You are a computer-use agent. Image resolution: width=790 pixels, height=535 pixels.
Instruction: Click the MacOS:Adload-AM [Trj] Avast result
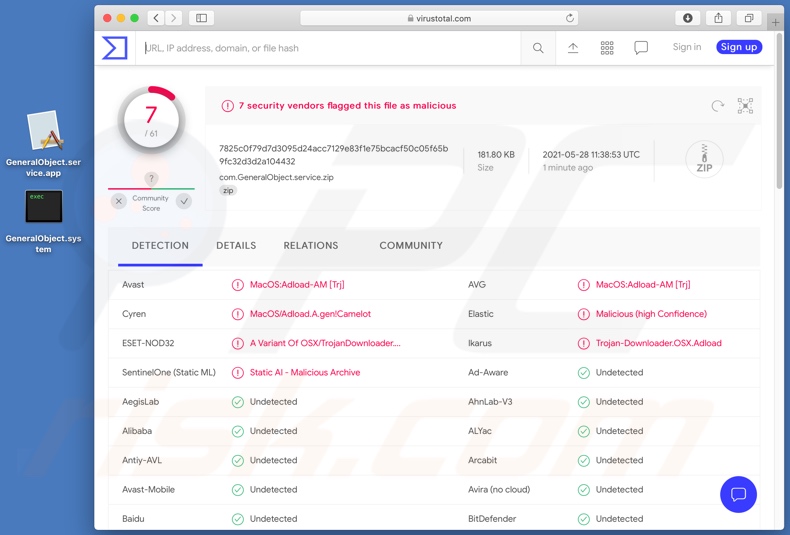point(297,285)
